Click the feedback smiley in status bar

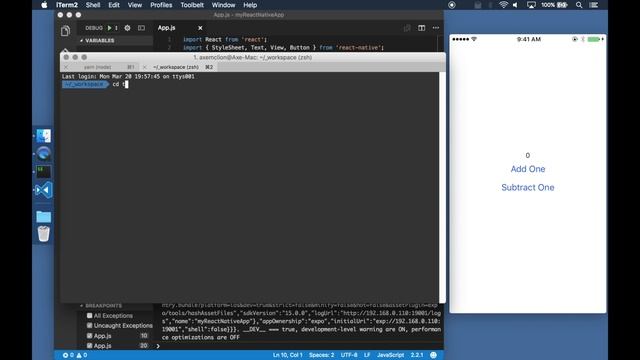point(433,355)
